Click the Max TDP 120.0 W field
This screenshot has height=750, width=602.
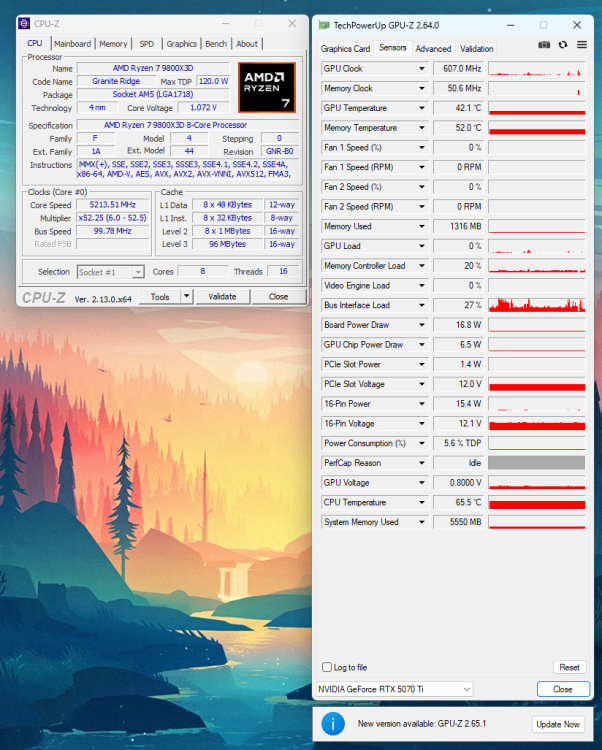tap(213, 81)
